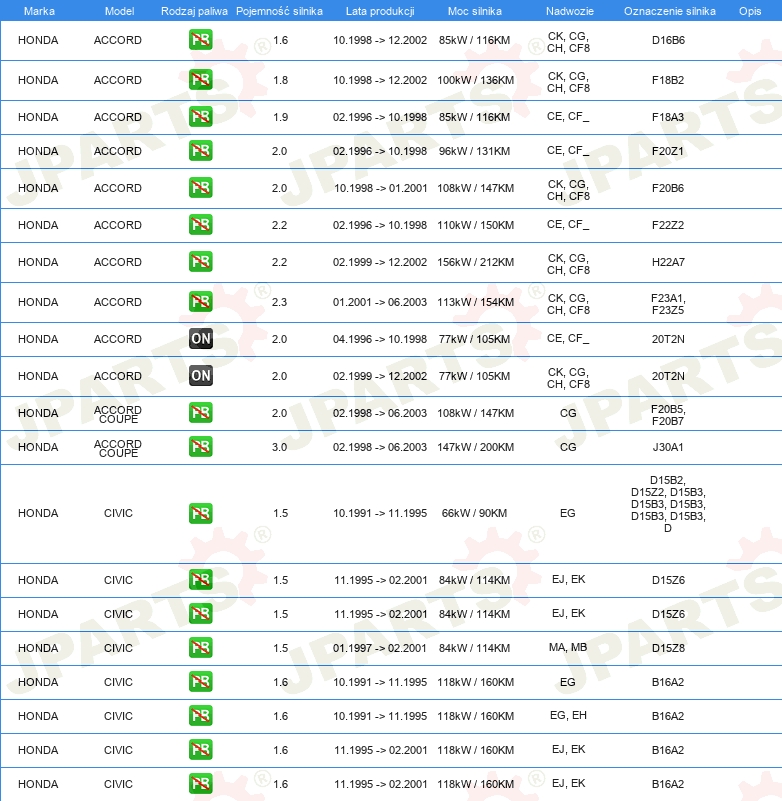
Task: Click the date range 04.1996 -> 10.1998
Action: tap(380, 339)
